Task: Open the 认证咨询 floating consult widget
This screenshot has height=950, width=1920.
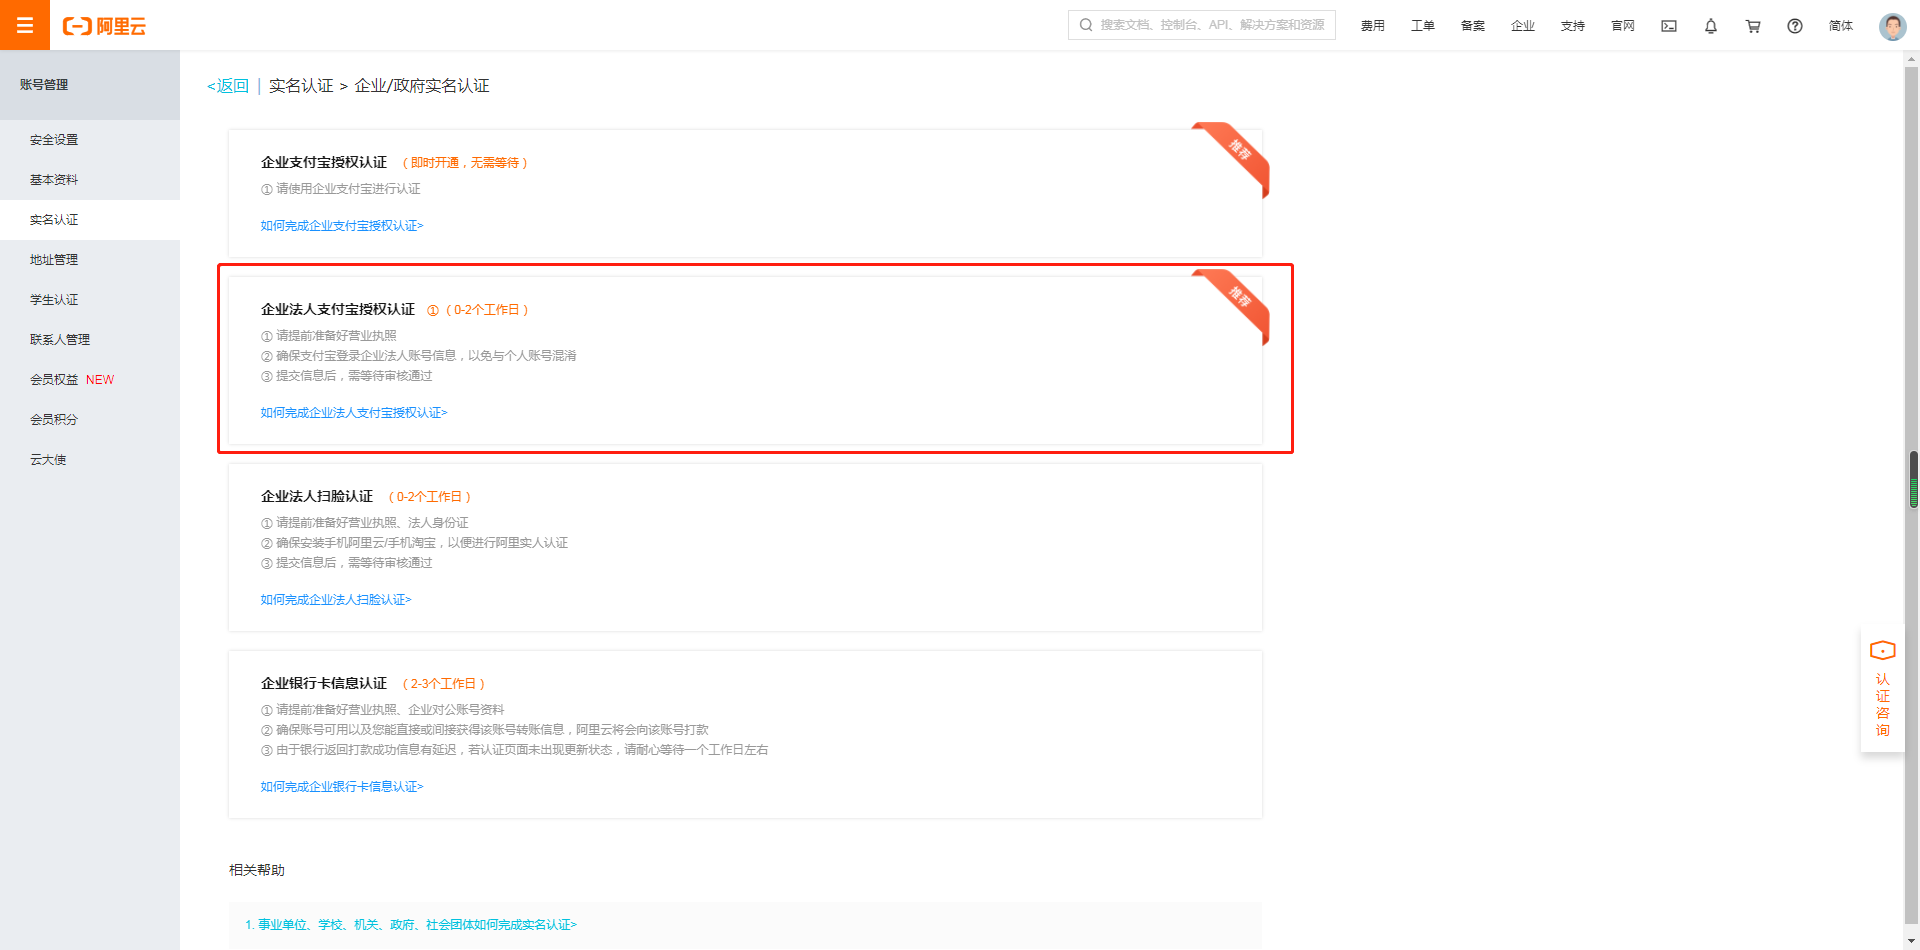Action: 1882,690
